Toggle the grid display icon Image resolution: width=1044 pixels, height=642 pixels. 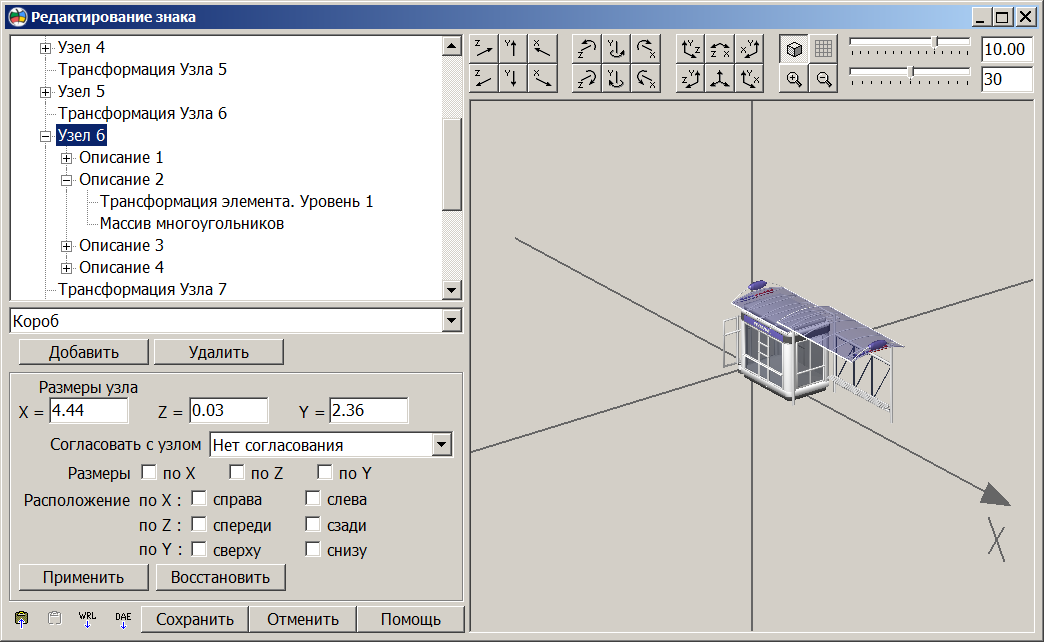click(823, 49)
